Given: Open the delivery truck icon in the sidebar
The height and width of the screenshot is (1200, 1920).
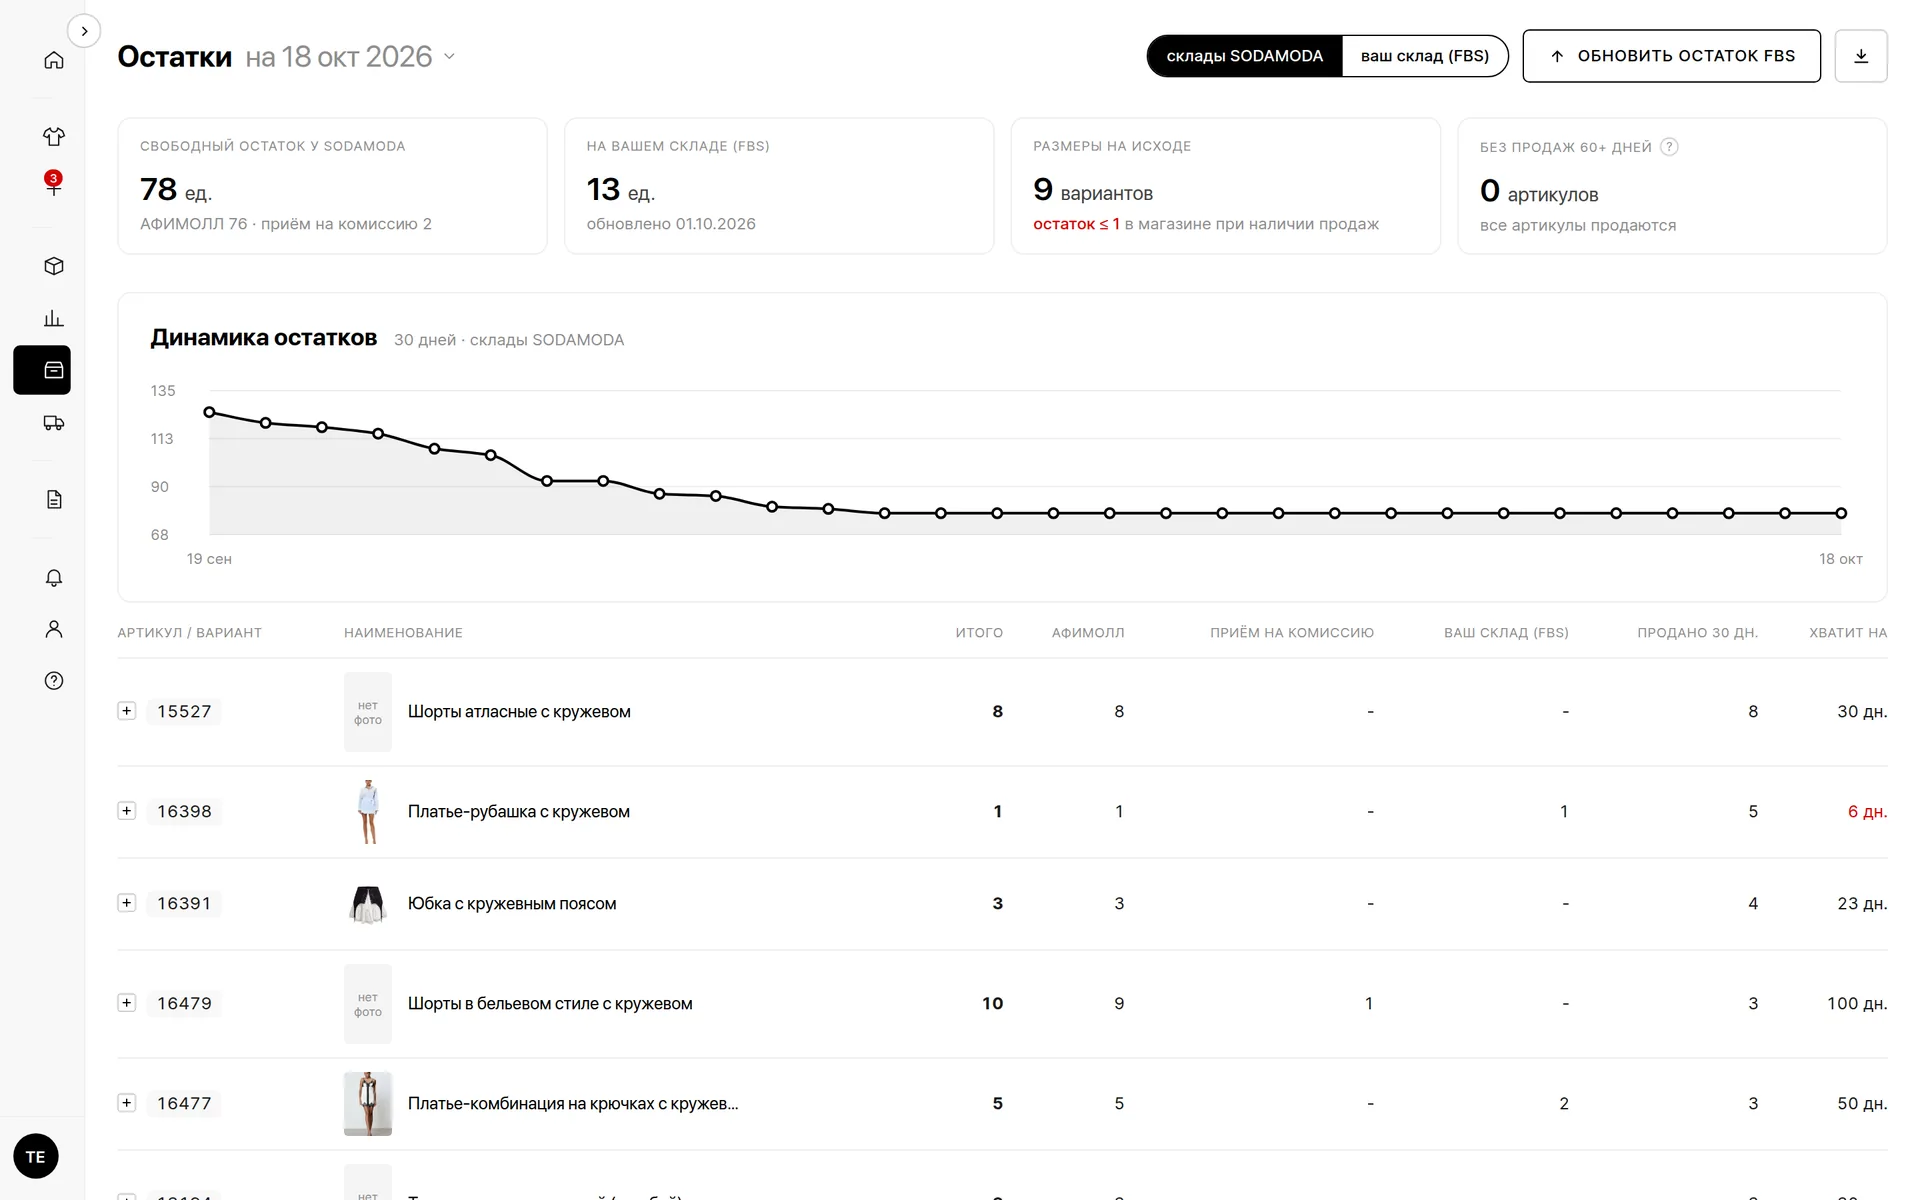Looking at the screenshot, I should pos(54,423).
